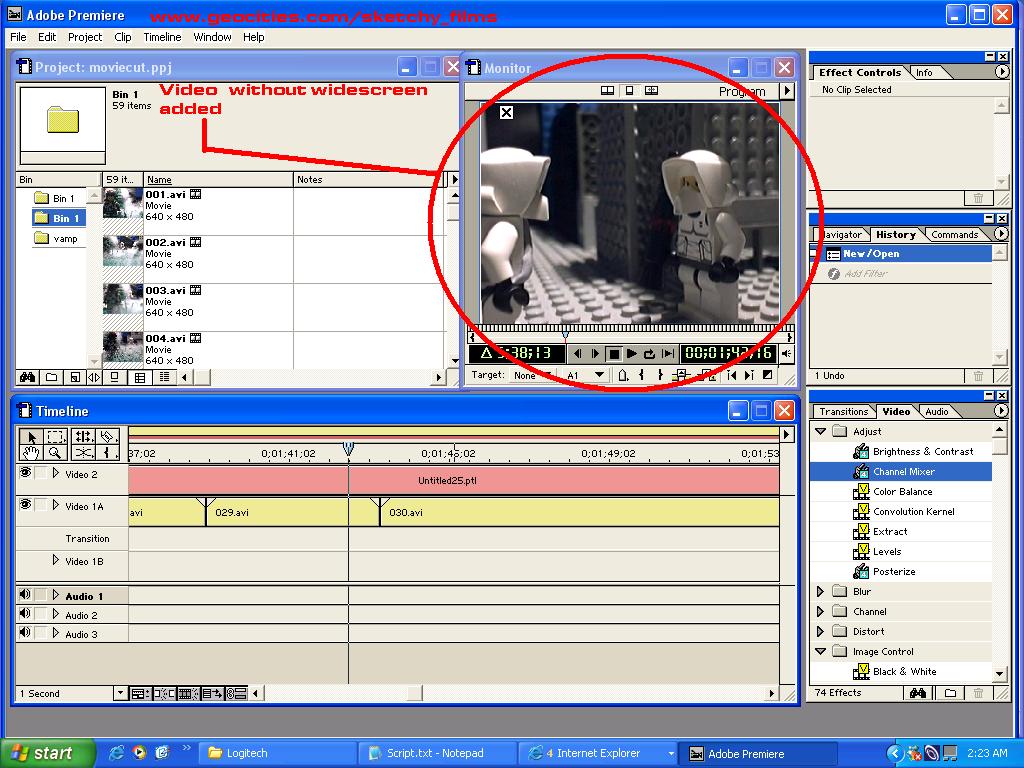Select the Hand tool in Timeline
This screenshot has width=1024, height=768.
click(31, 453)
